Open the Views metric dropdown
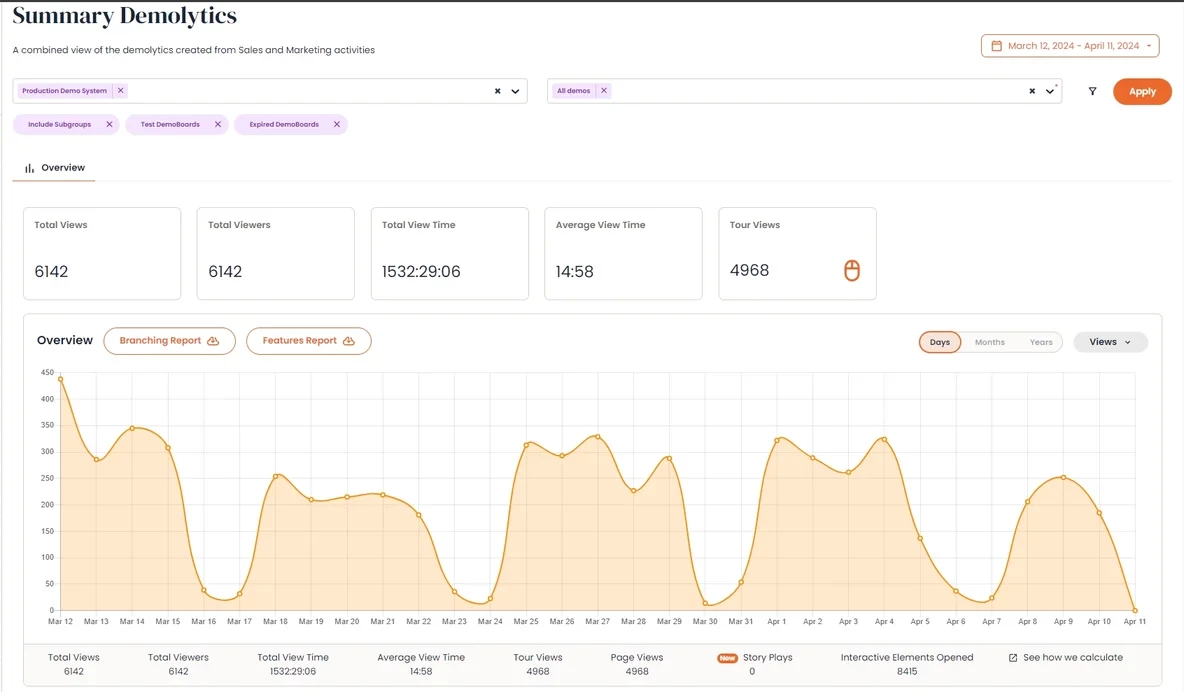This screenshot has height=692, width=1184. pyautogui.click(x=1110, y=342)
